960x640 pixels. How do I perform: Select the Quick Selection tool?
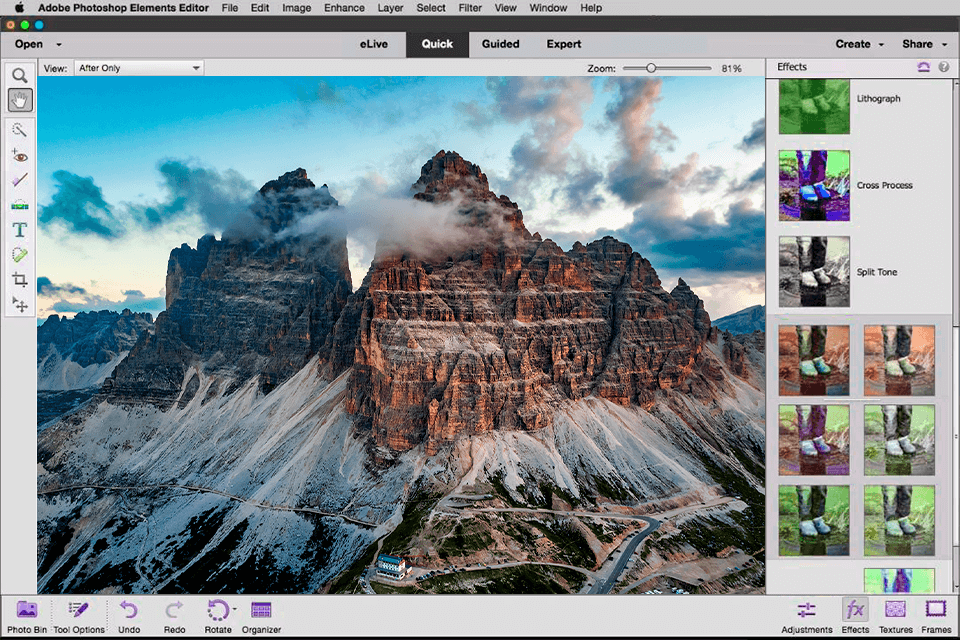point(20,130)
